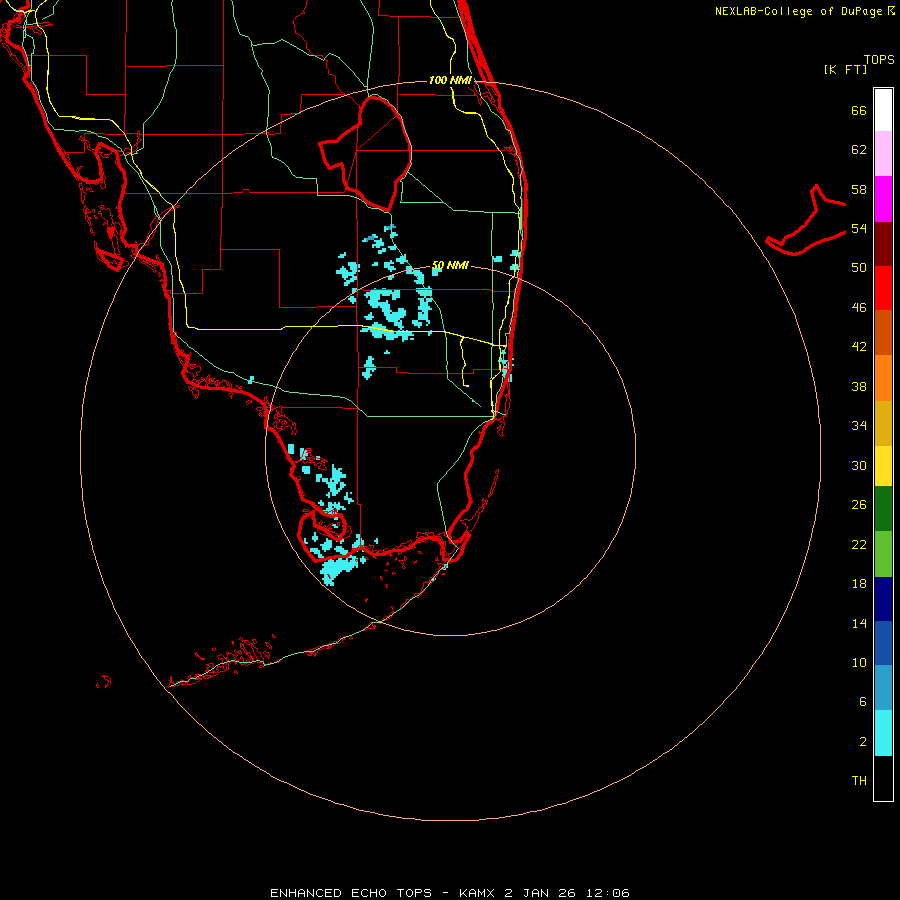Select the 2 legend value
The image size is (900, 900).
[862, 742]
